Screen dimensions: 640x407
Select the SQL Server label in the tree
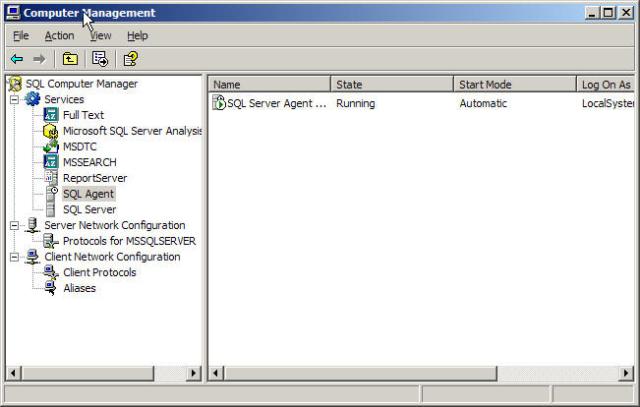(89, 210)
